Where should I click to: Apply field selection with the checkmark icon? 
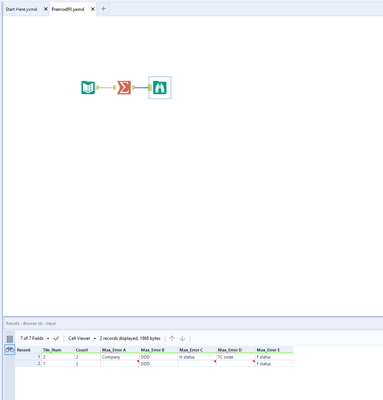(56, 338)
